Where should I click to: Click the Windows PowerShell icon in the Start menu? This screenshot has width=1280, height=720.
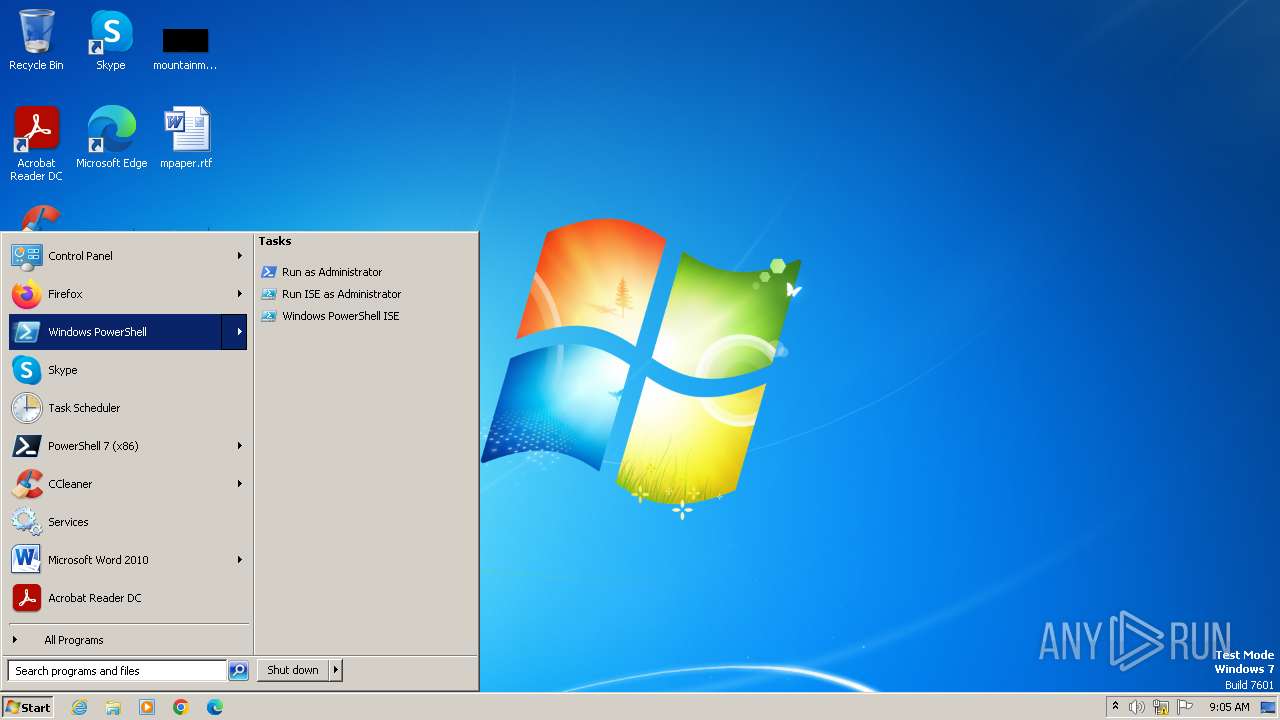point(27,332)
